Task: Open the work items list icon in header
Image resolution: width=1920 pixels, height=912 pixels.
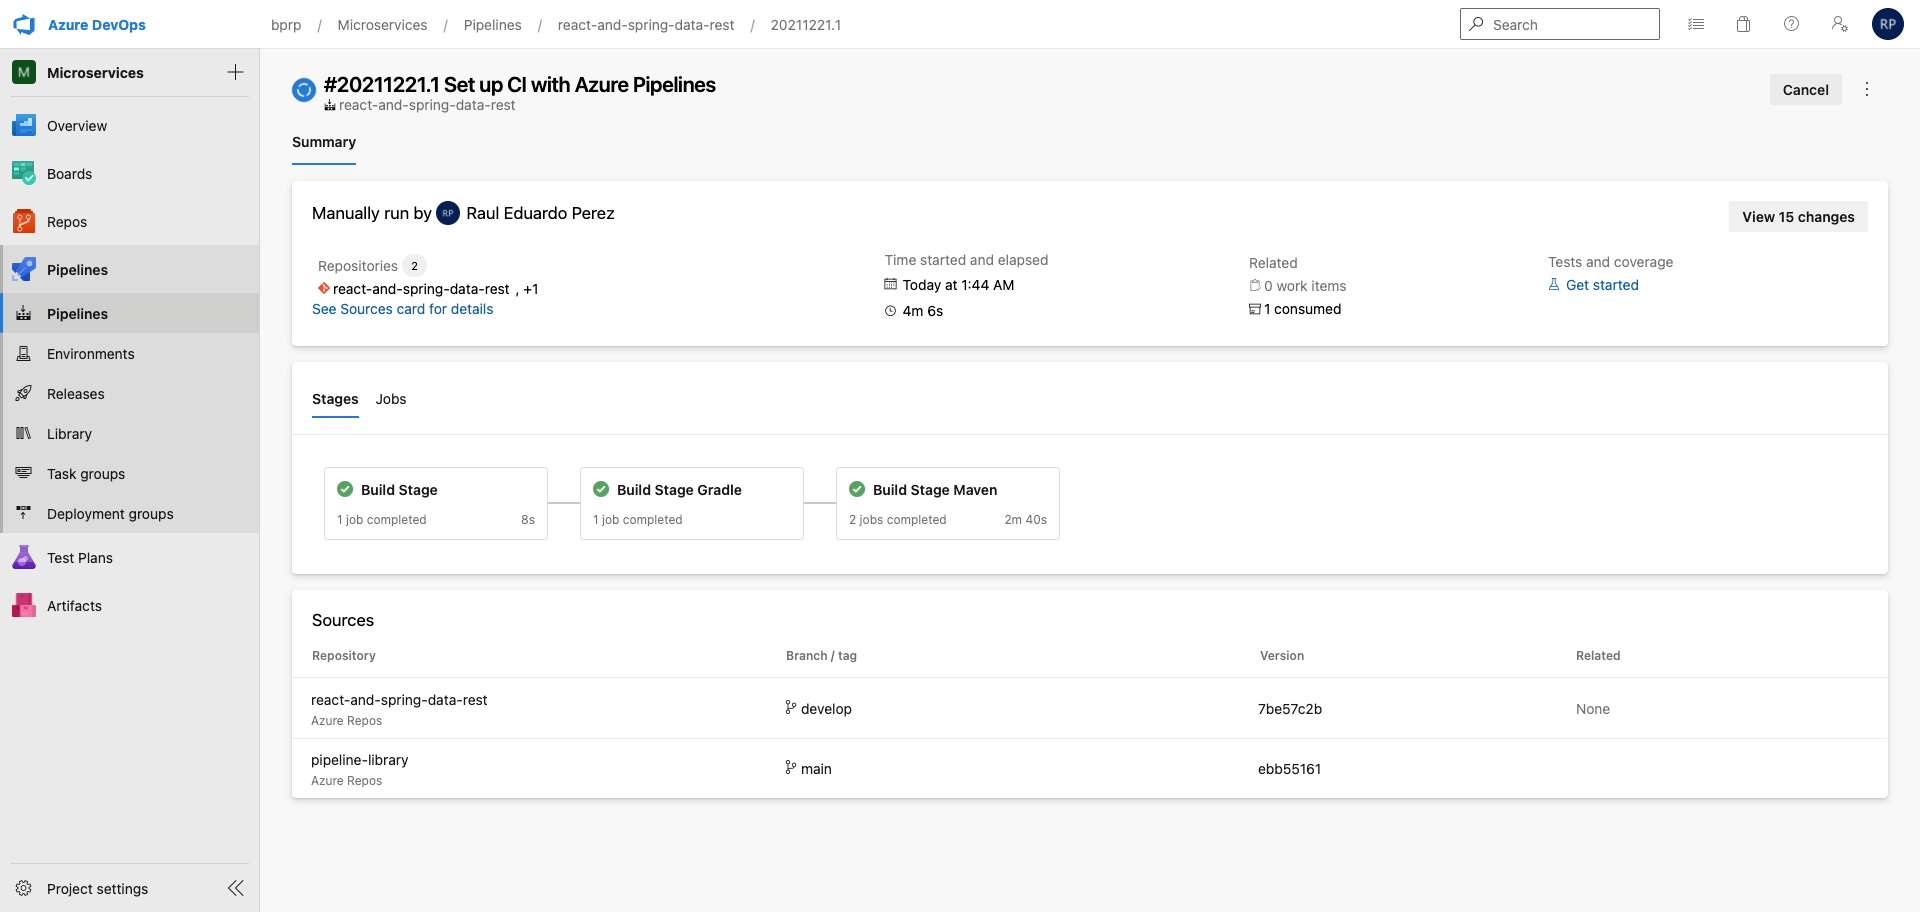Action: point(1696,24)
